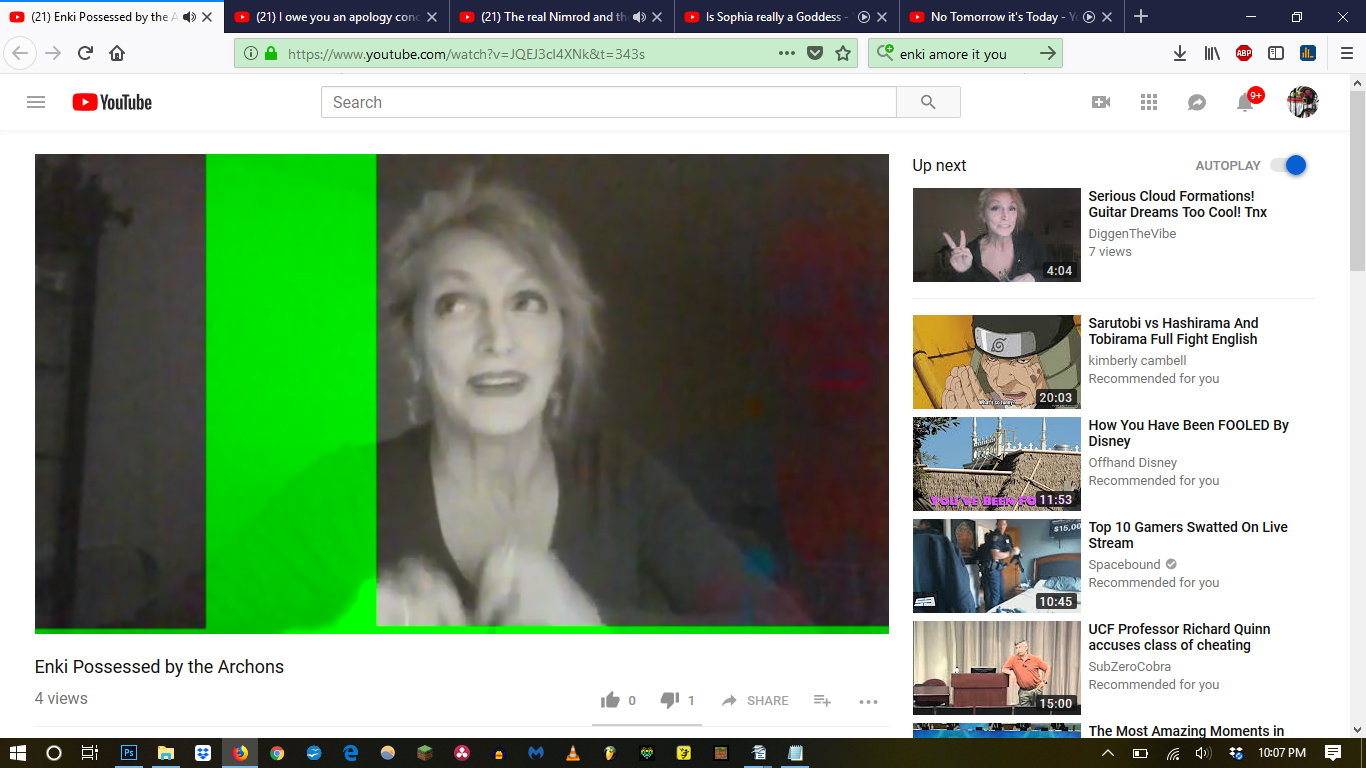The height and width of the screenshot is (768, 1366).
Task: Open the UCF Professor lecture thumbnail
Action: [x=997, y=668]
